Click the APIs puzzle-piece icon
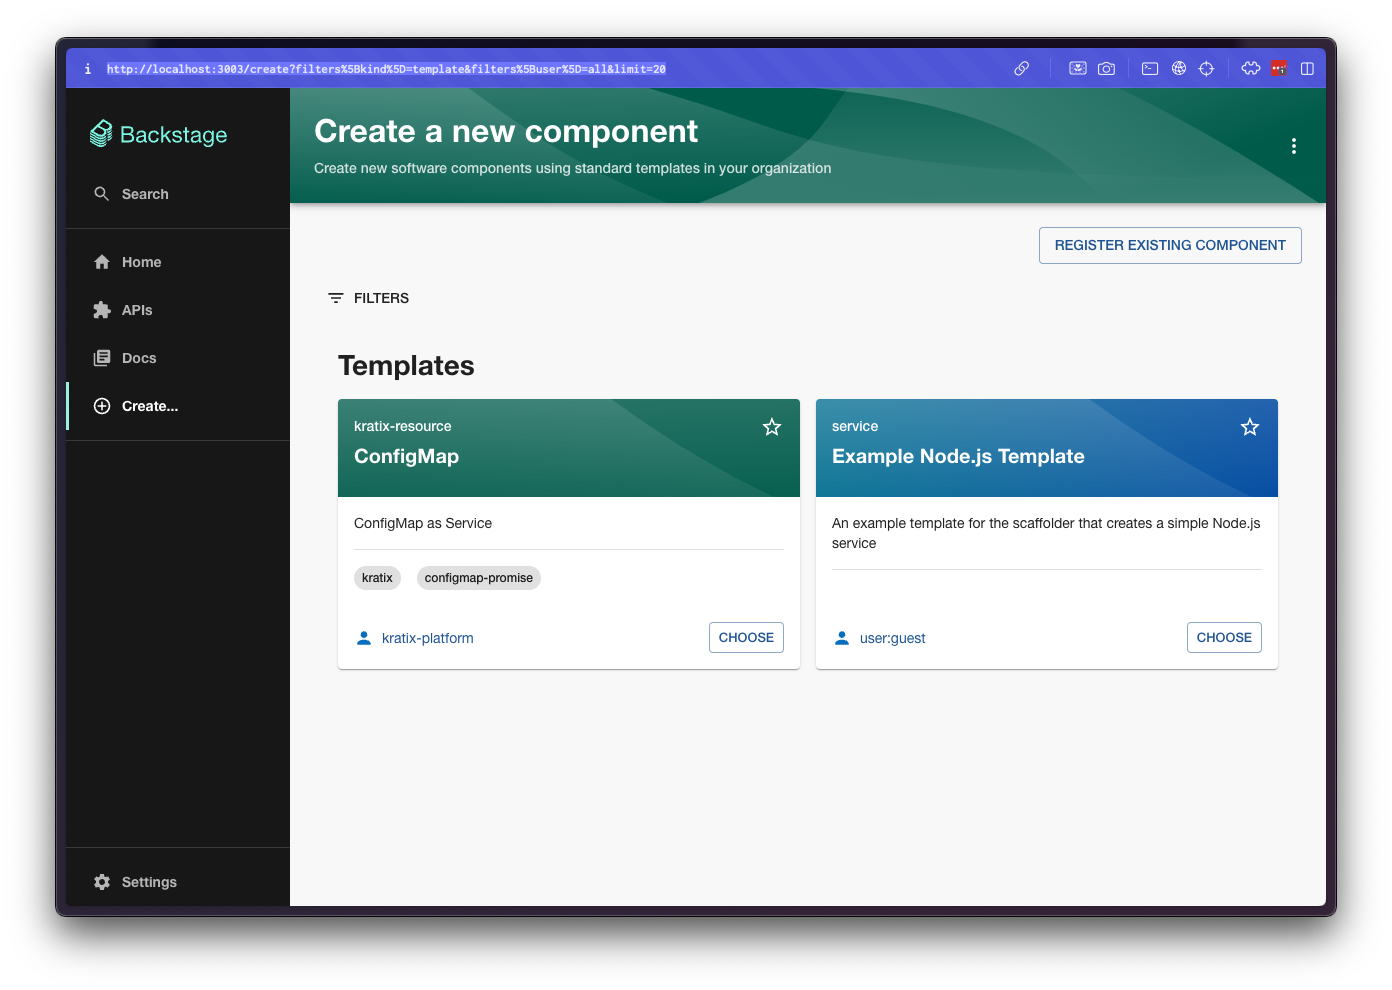 (x=102, y=310)
